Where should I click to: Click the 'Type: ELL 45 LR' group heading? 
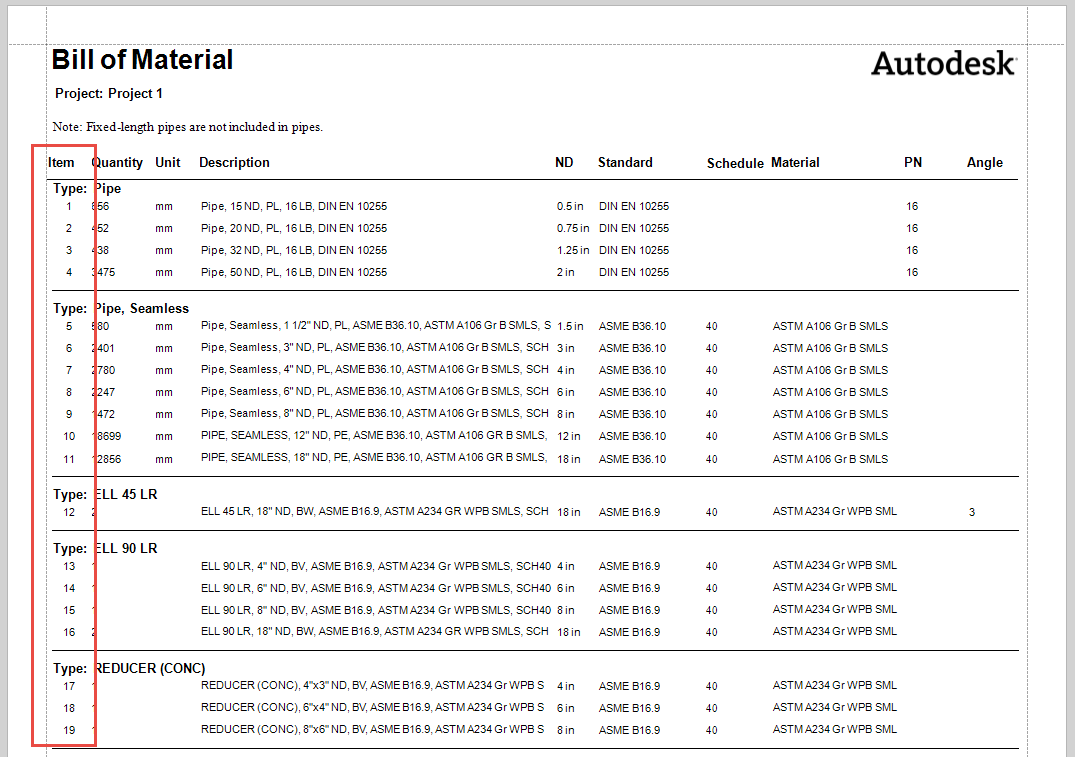pyautogui.click(x=105, y=494)
